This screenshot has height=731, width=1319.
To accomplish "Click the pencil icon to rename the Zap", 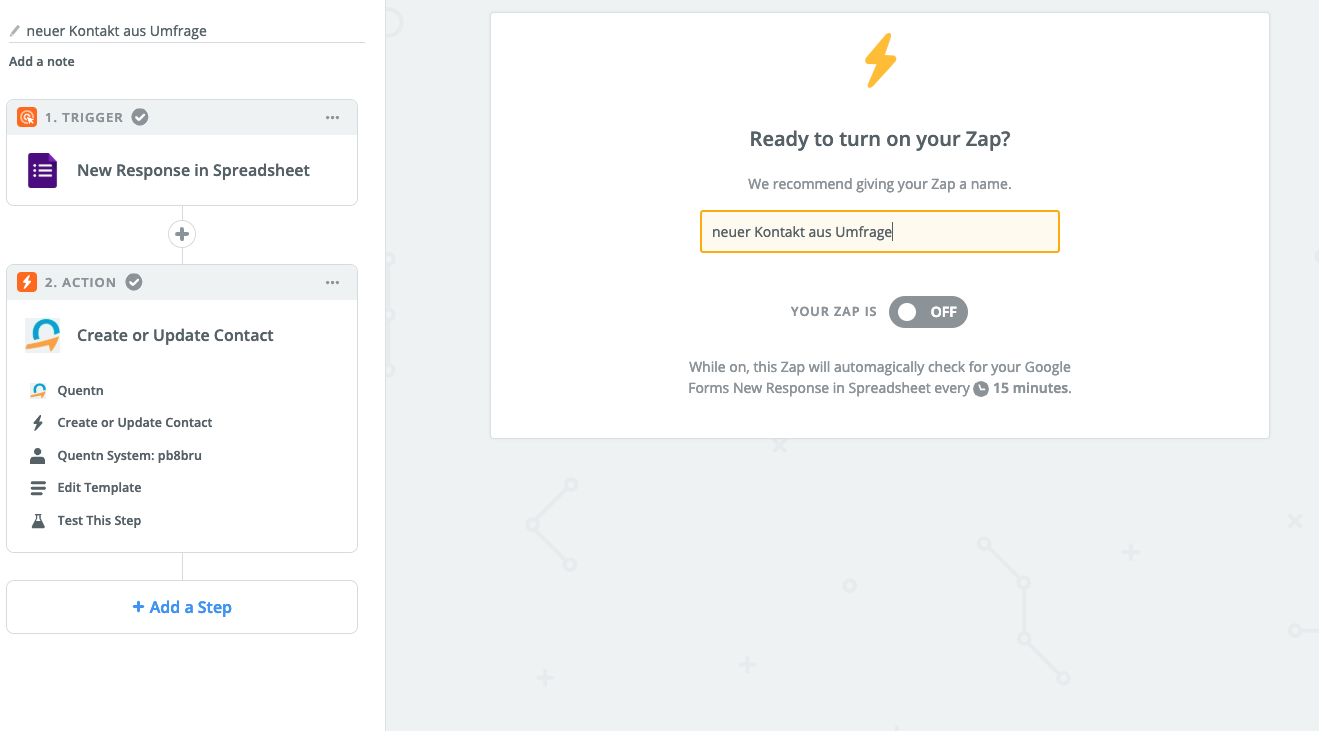I will click(14, 30).
